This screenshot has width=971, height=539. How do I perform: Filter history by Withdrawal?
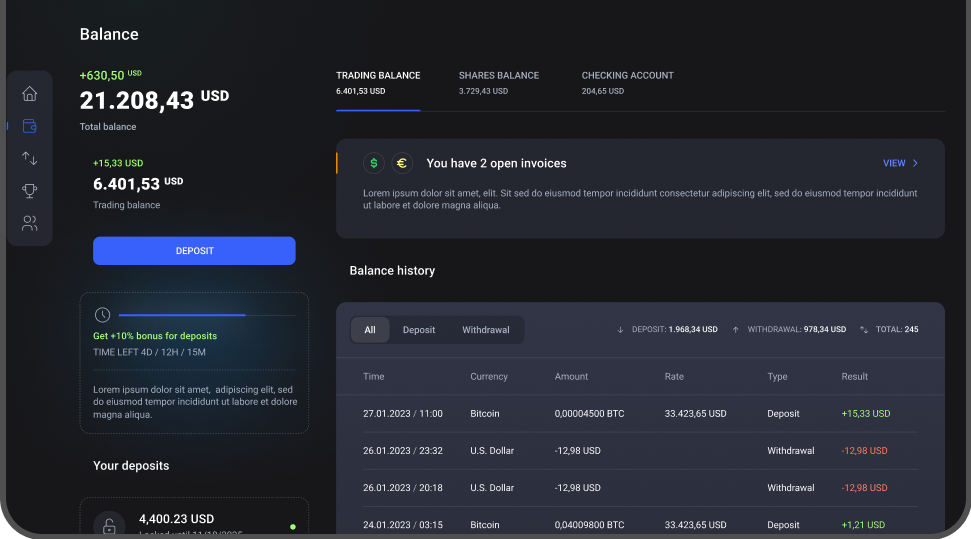486,330
